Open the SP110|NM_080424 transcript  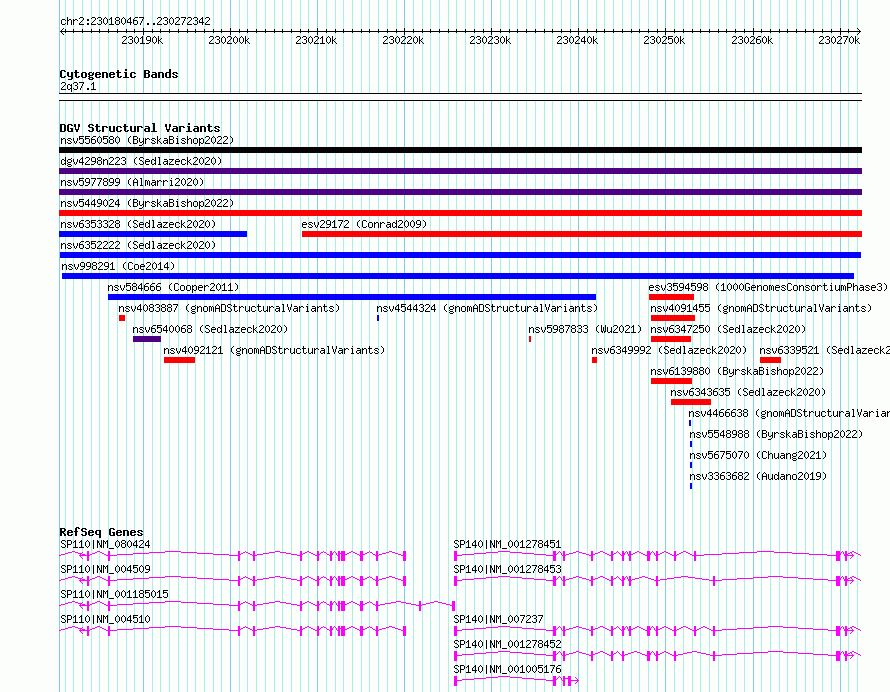(x=233, y=555)
